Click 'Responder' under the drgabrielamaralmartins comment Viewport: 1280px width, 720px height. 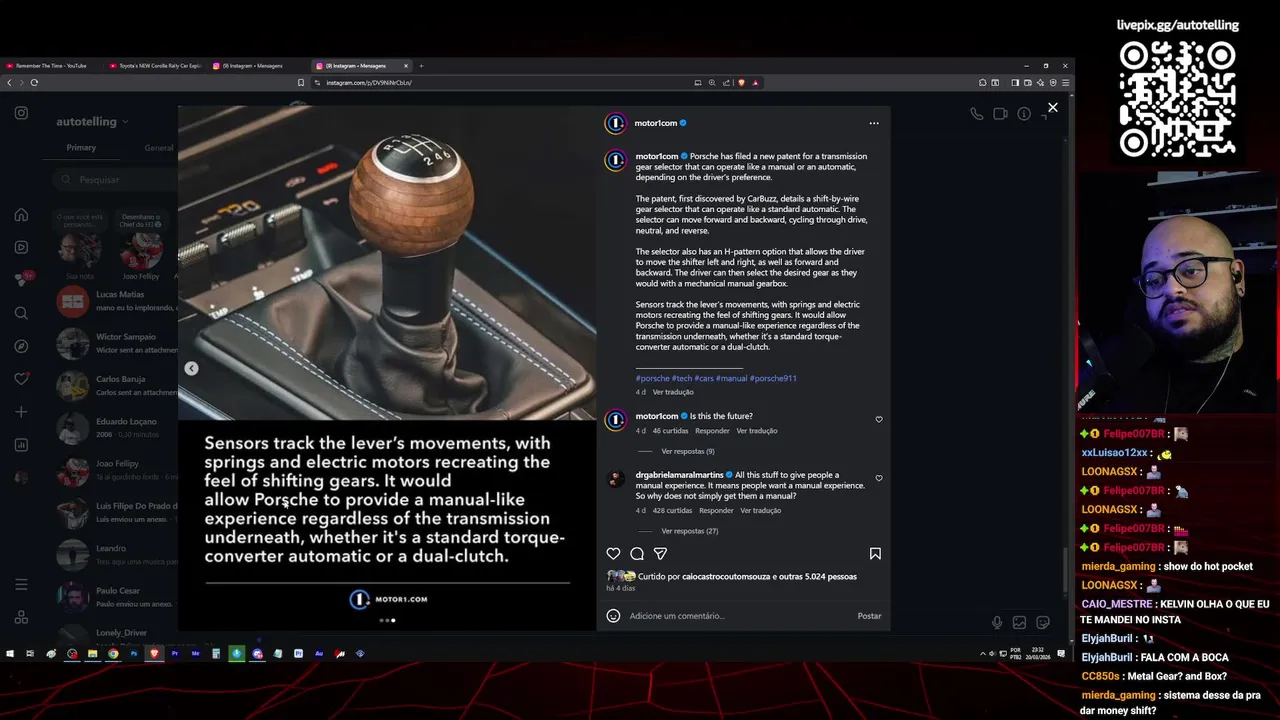coord(716,510)
